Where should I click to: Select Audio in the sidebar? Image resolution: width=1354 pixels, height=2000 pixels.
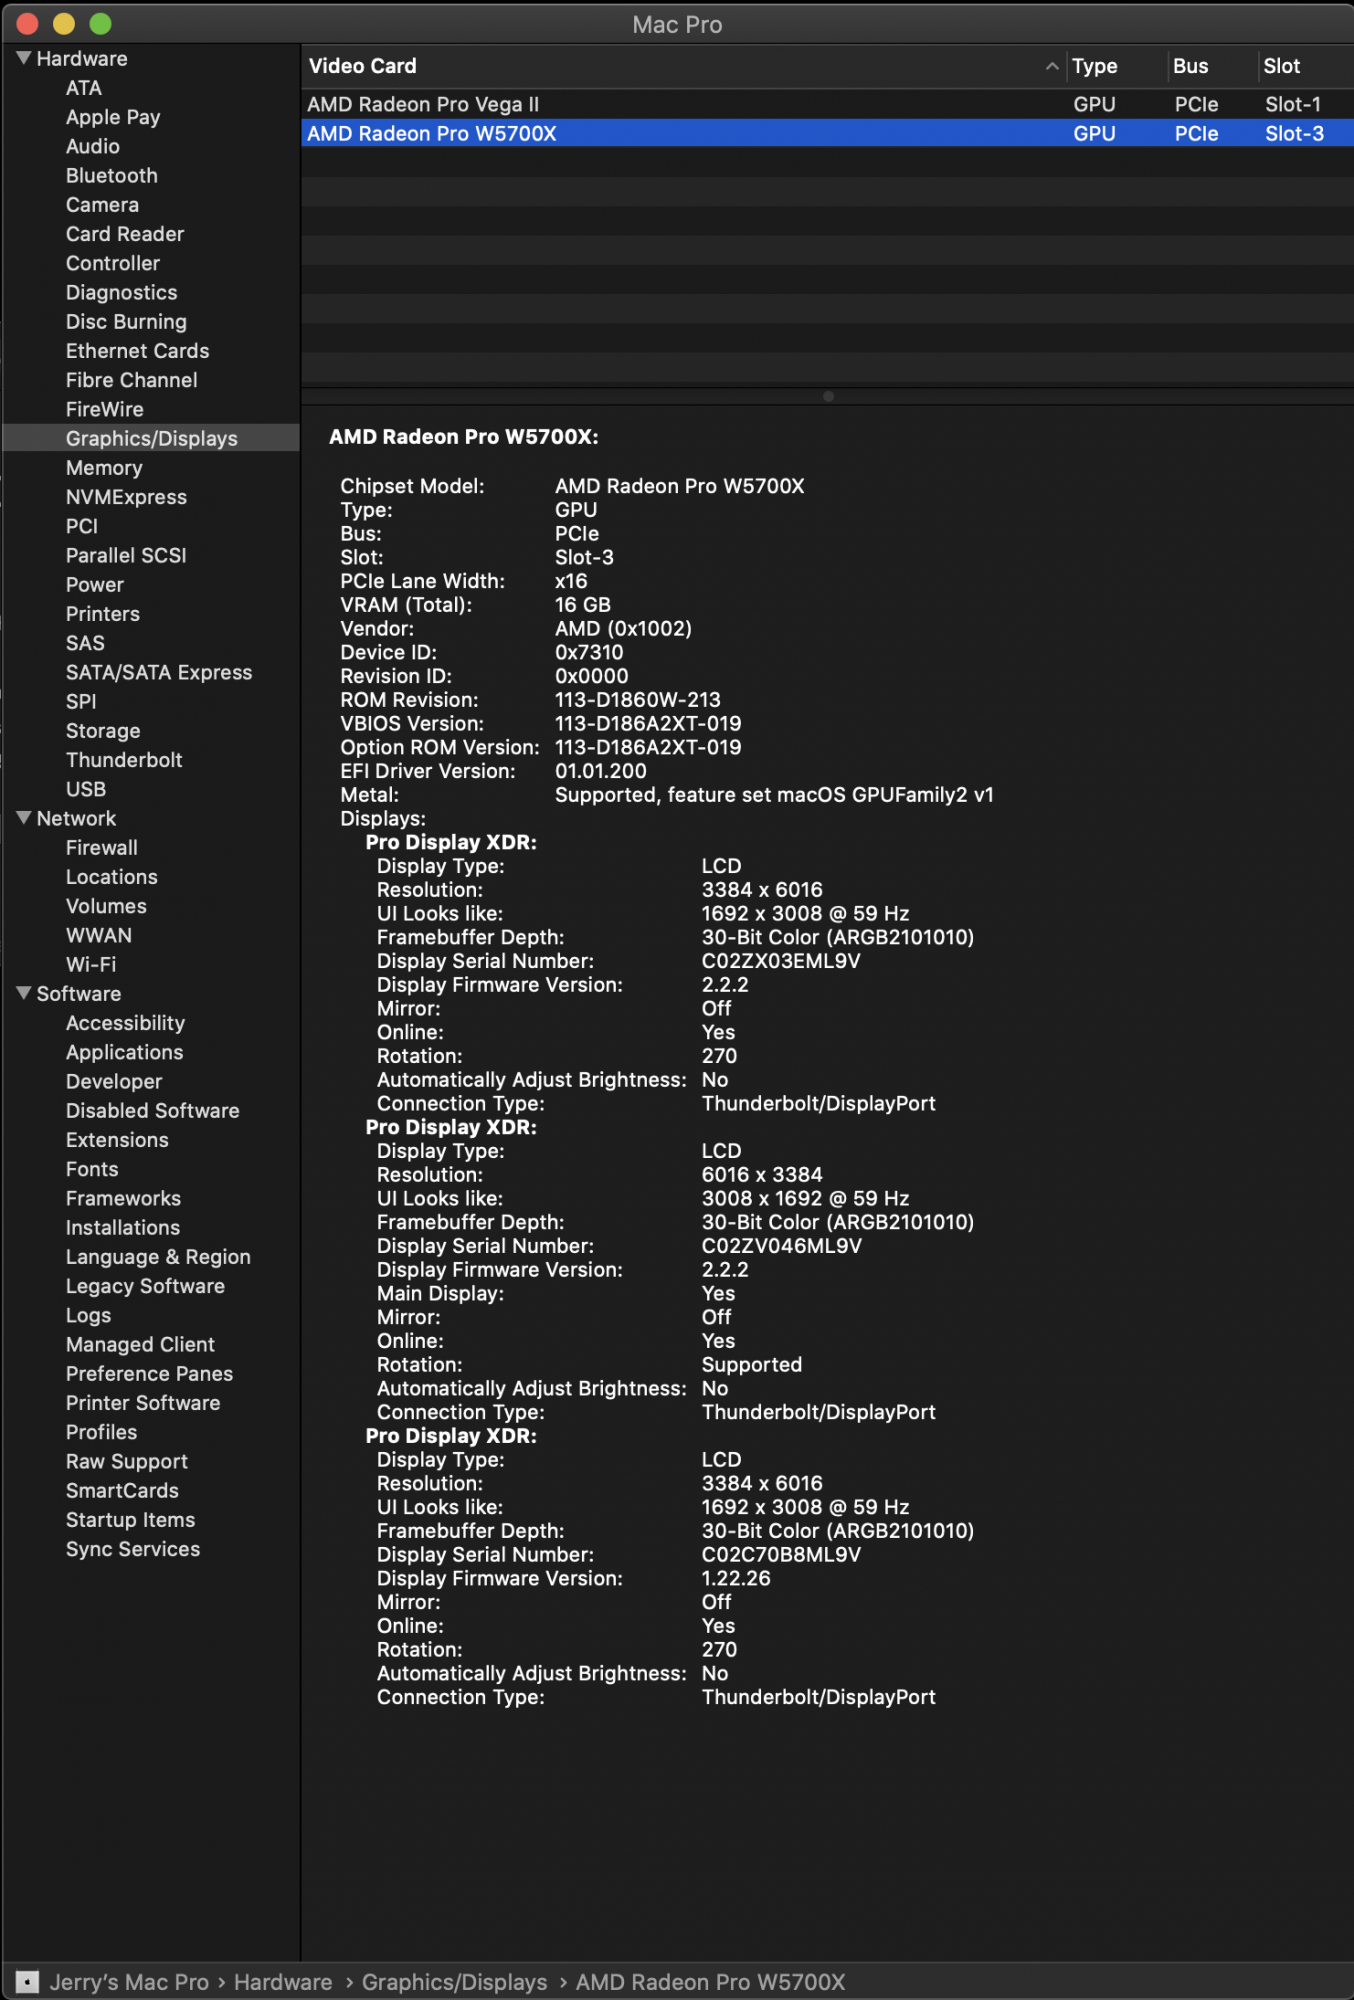click(x=93, y=146)
